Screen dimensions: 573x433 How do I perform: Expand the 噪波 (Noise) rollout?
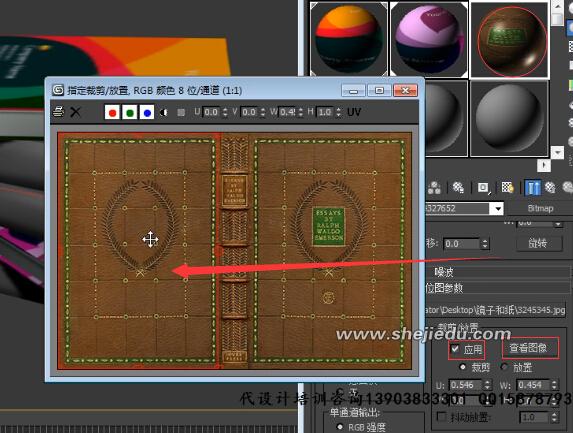[498, 272]
